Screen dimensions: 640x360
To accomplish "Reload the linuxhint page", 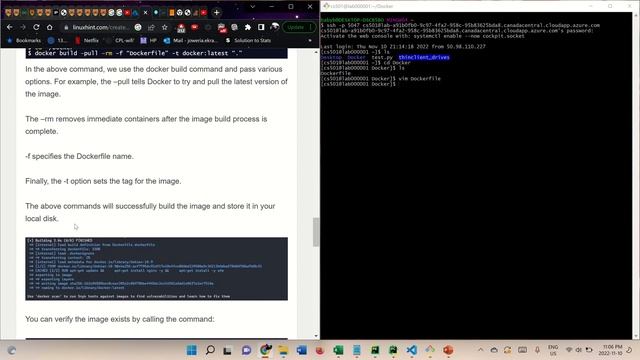I will pos(36,27).
